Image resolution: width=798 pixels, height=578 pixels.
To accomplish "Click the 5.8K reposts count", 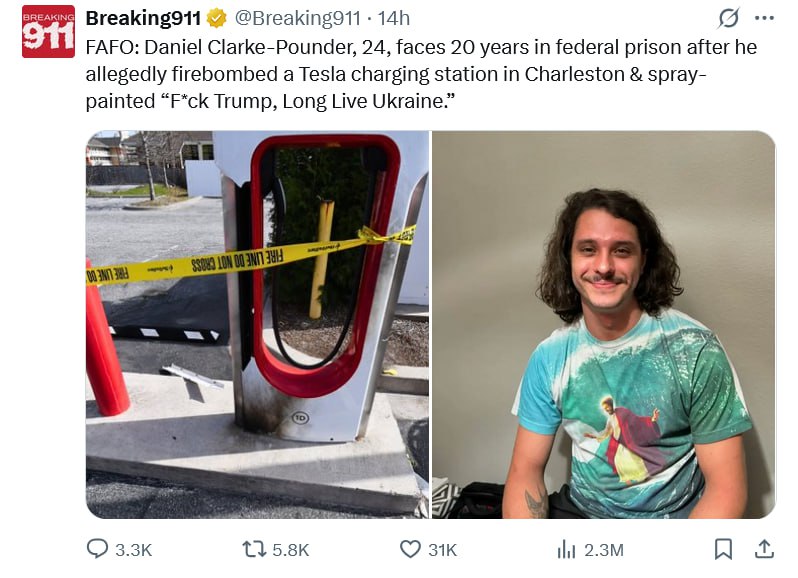I will point(291,550).
